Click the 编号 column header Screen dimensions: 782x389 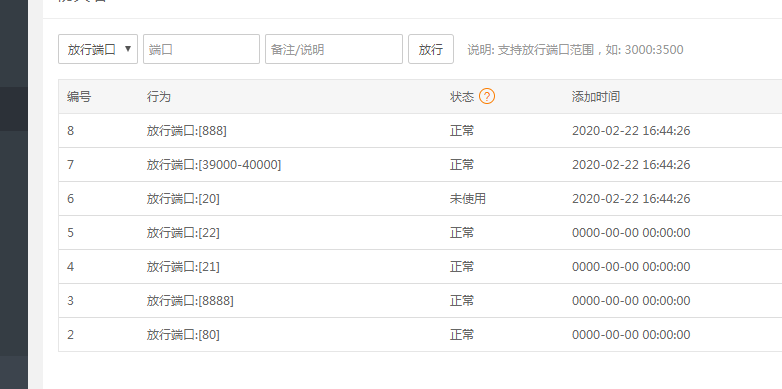(x=79, y=97)
